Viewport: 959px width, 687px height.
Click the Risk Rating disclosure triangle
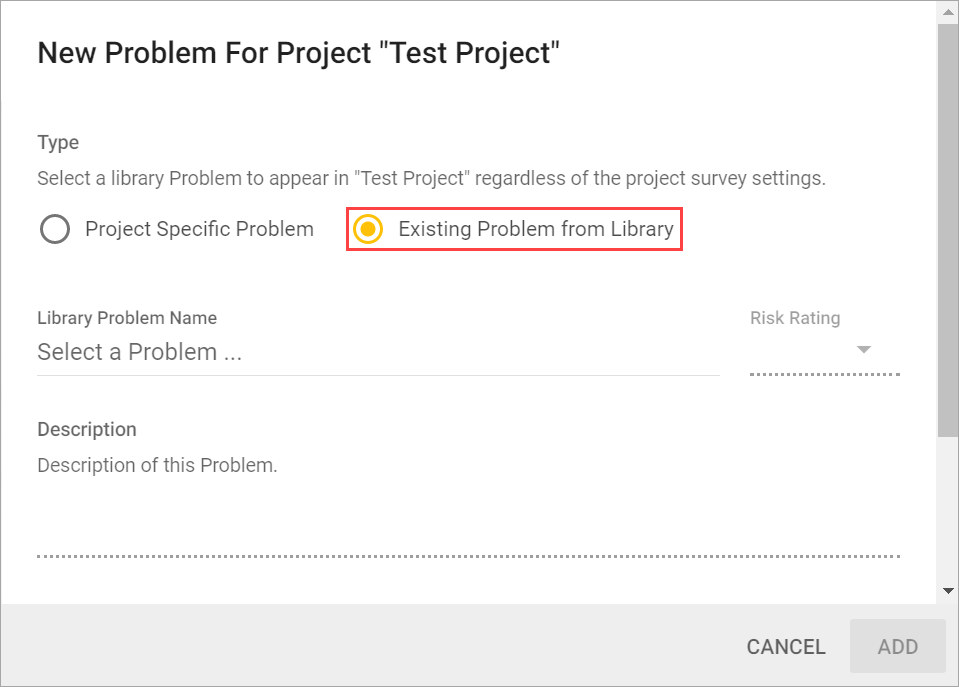point(863,351)
